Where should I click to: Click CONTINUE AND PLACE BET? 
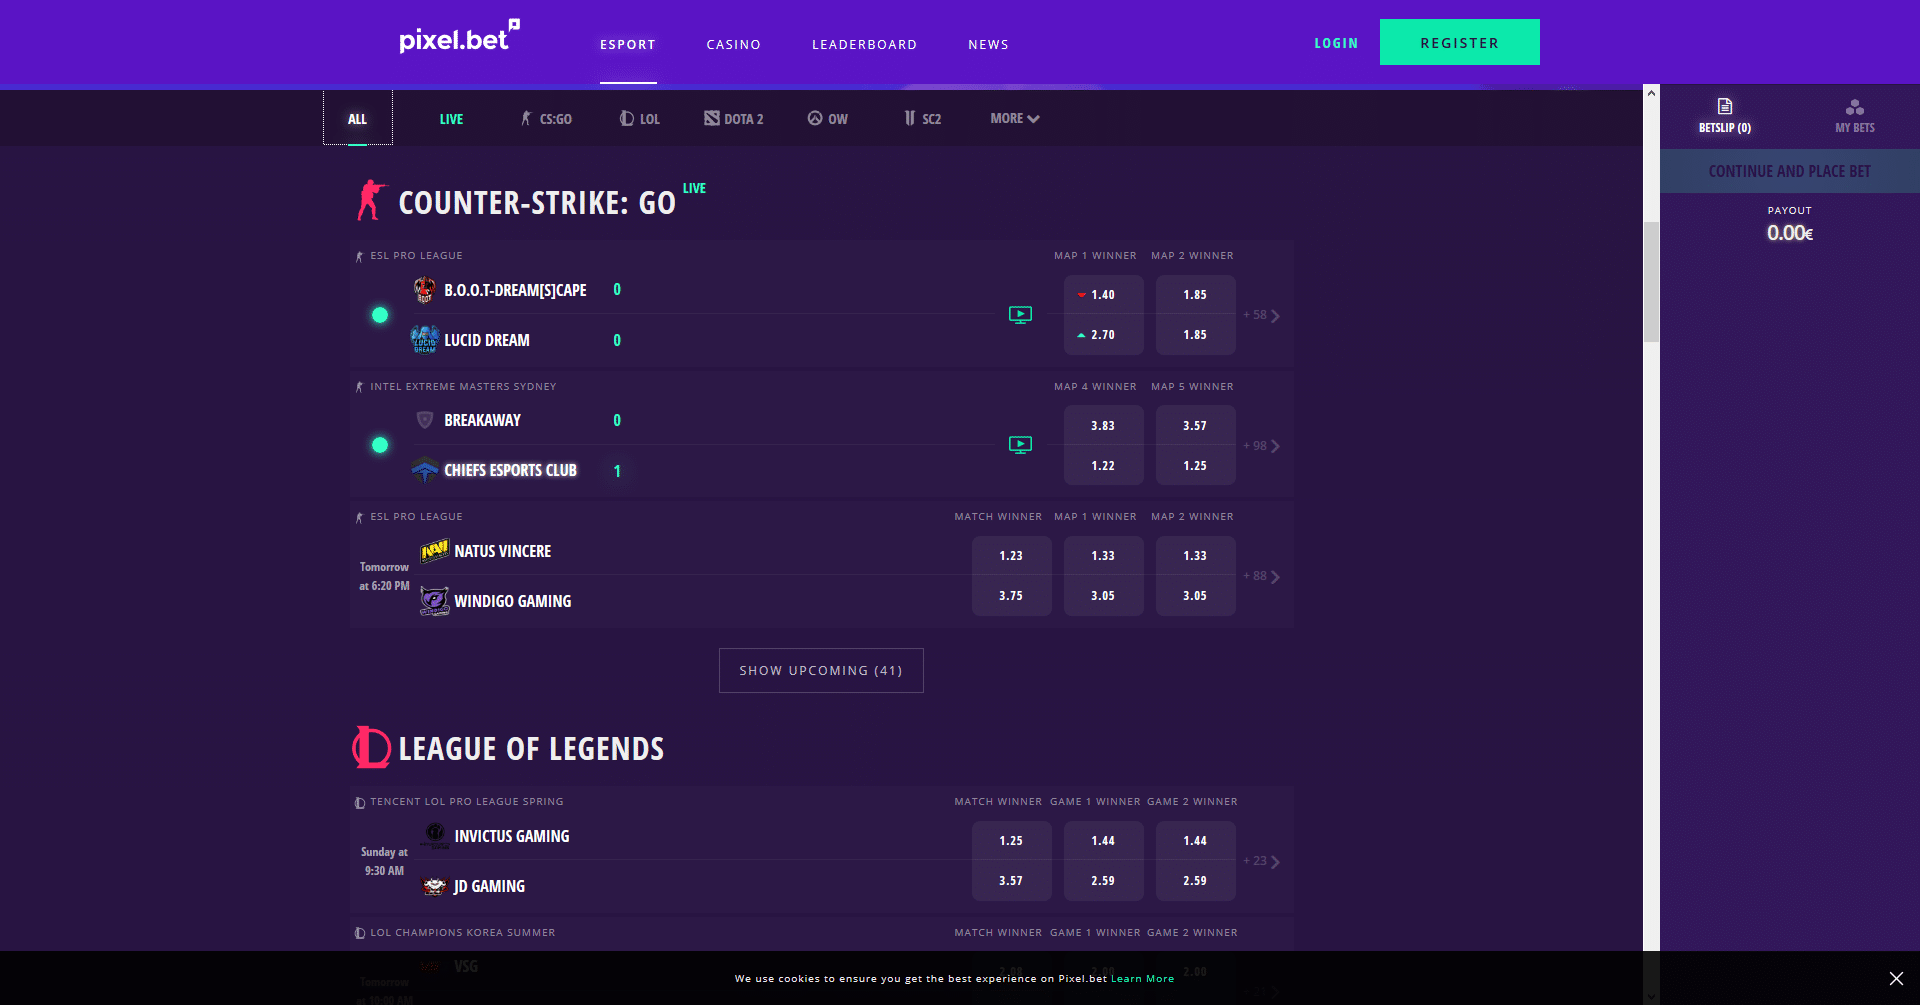[x=1790, y=171]
